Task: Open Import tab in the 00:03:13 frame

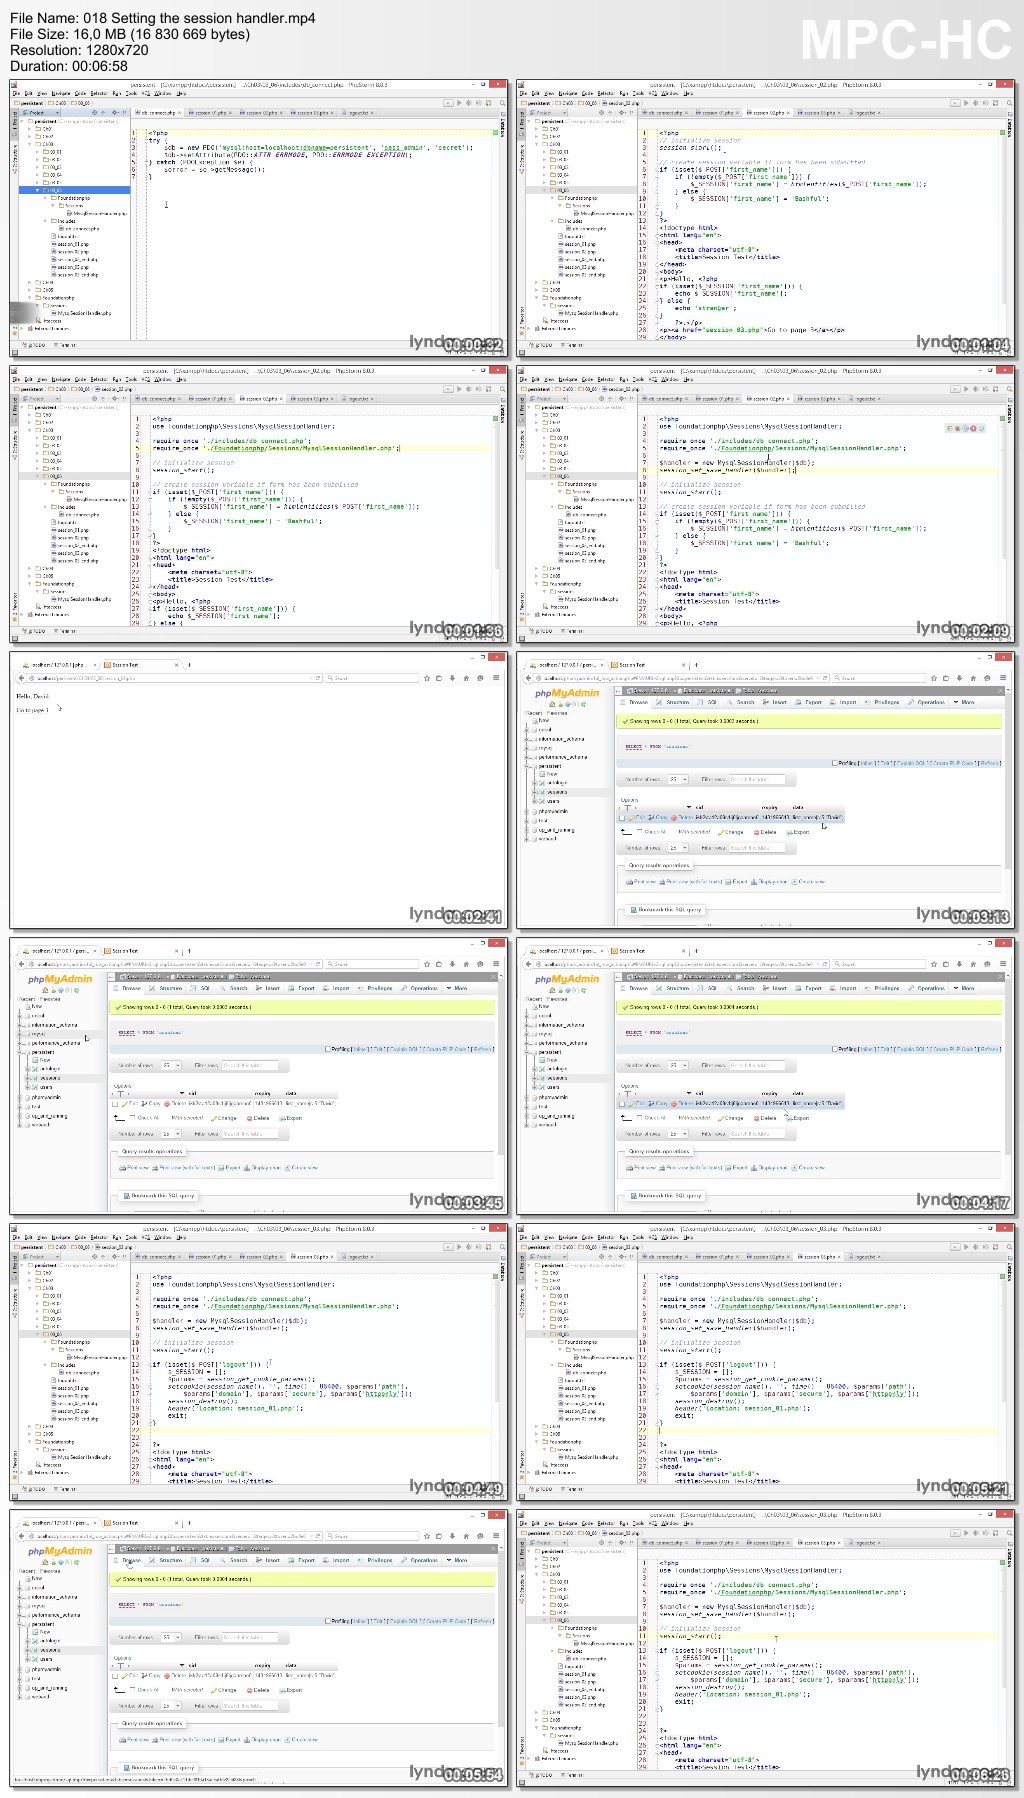Action: tap(843, 702)
